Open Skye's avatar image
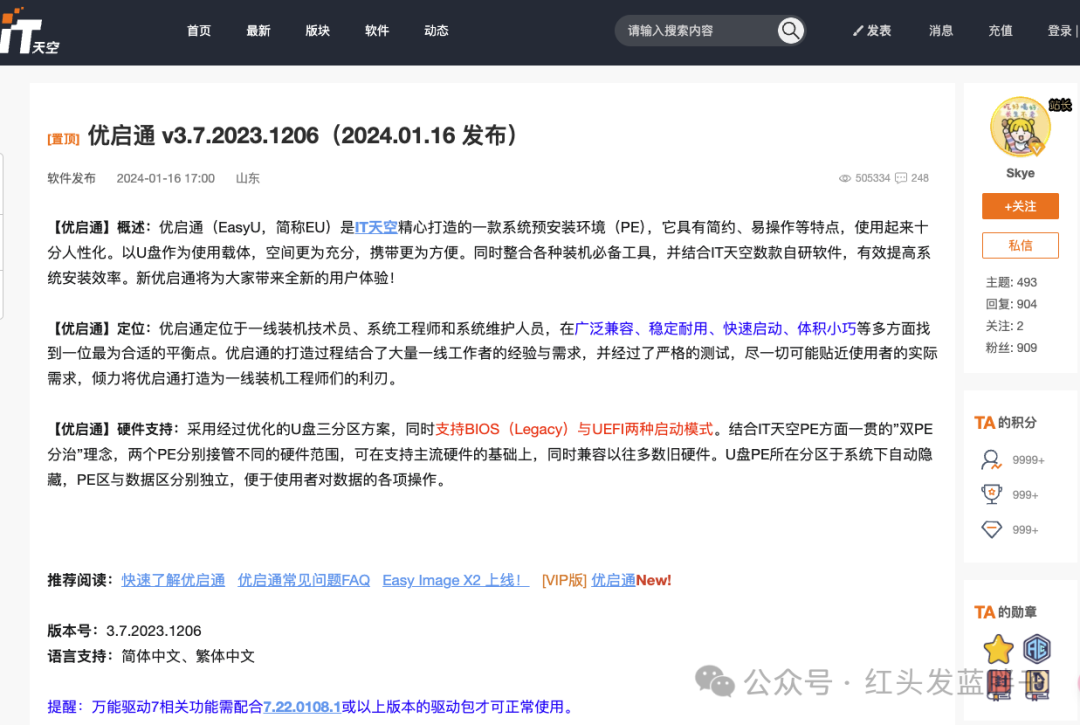This screenshot has height=725, width=1080. (x=1020, y=127)
